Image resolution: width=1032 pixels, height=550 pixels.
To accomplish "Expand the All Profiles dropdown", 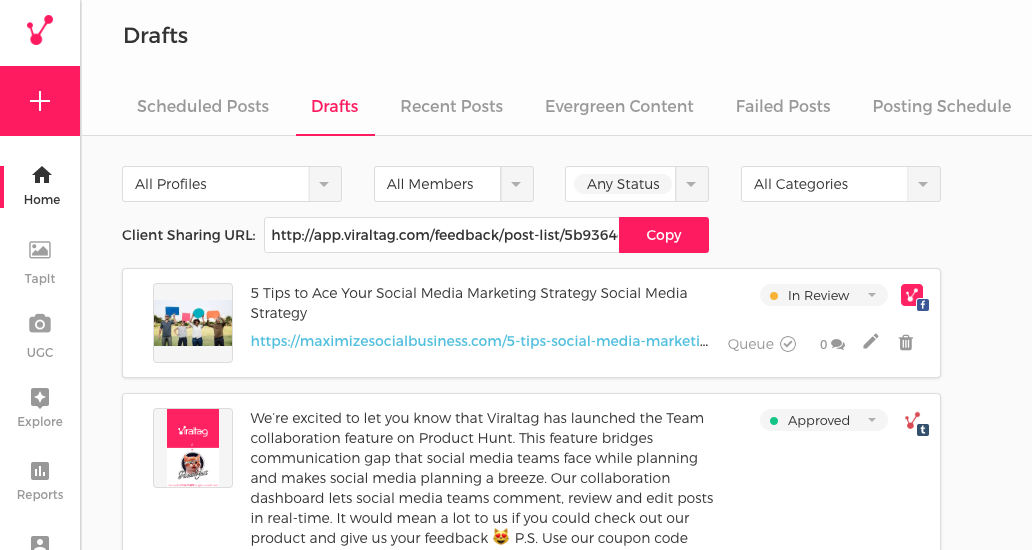I will pyautogui.click(x=232, y=184).
